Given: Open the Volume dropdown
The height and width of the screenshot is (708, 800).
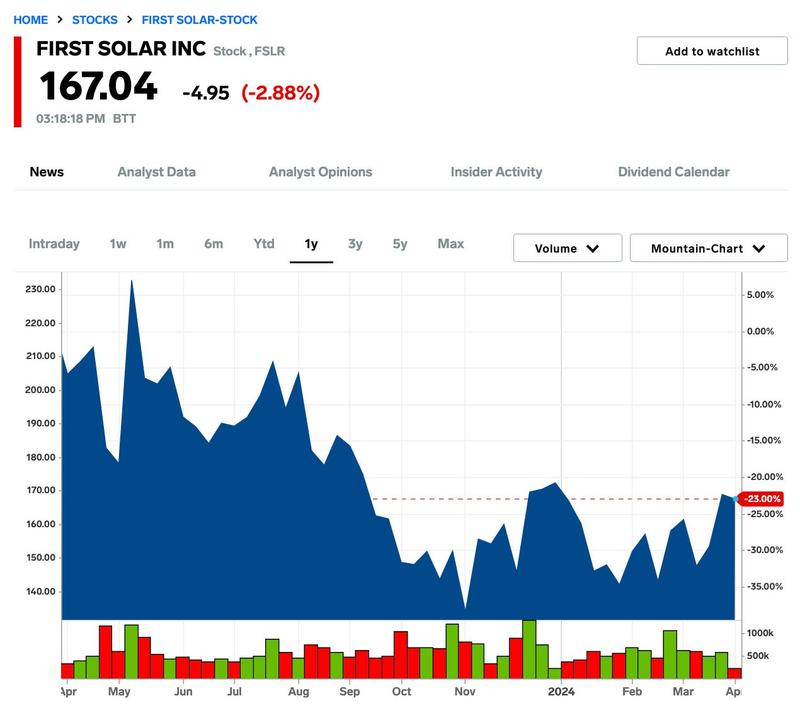Looking at the screenshot, I should (567, 248).
